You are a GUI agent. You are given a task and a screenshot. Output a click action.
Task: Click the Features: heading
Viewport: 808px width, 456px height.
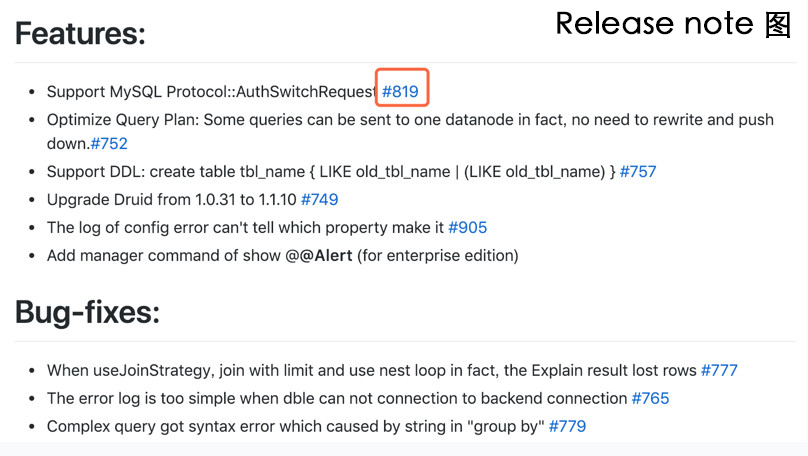pyautogui.click(x=80, y=34)
